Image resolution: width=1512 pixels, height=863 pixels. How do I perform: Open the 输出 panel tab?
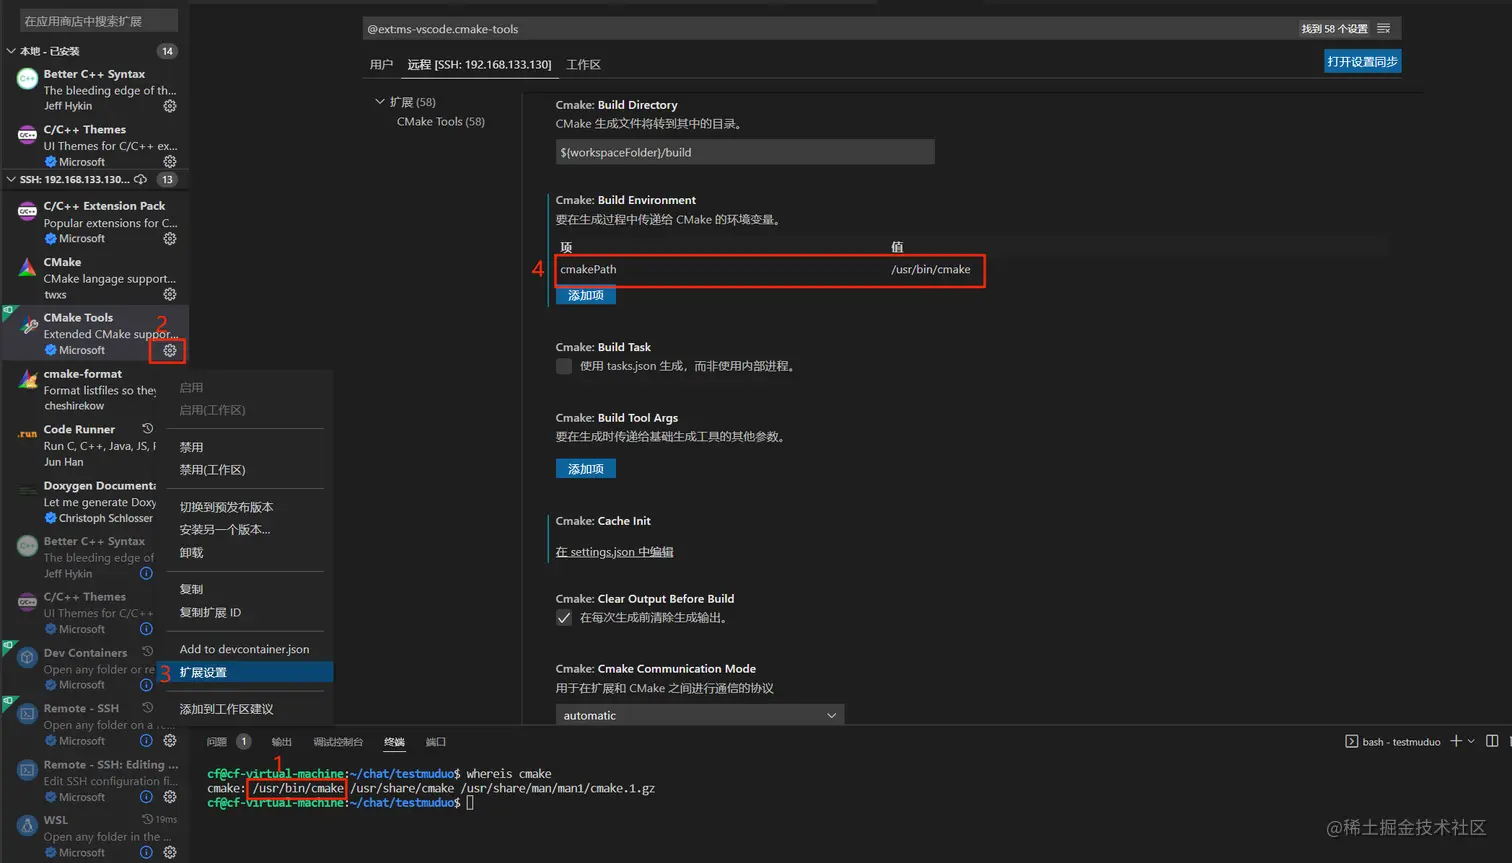pyautogui.click(x=282, y=742)
